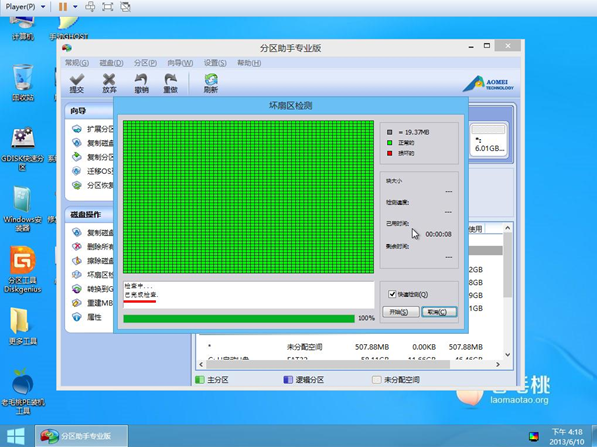Click the 取消(C) cancel button
This screenshot has height=447, width=597.
click(439, 312)
